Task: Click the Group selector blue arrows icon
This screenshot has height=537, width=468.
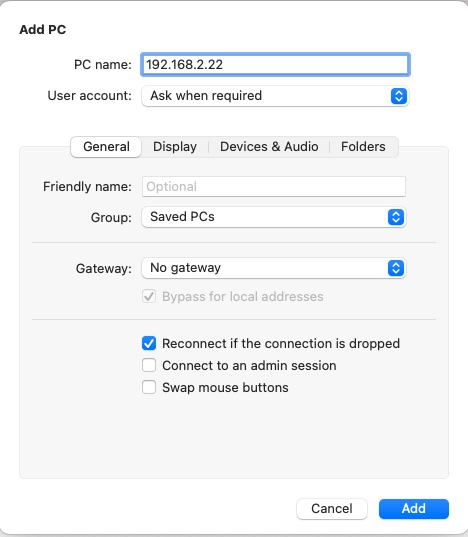Action: tap(396, 217)
